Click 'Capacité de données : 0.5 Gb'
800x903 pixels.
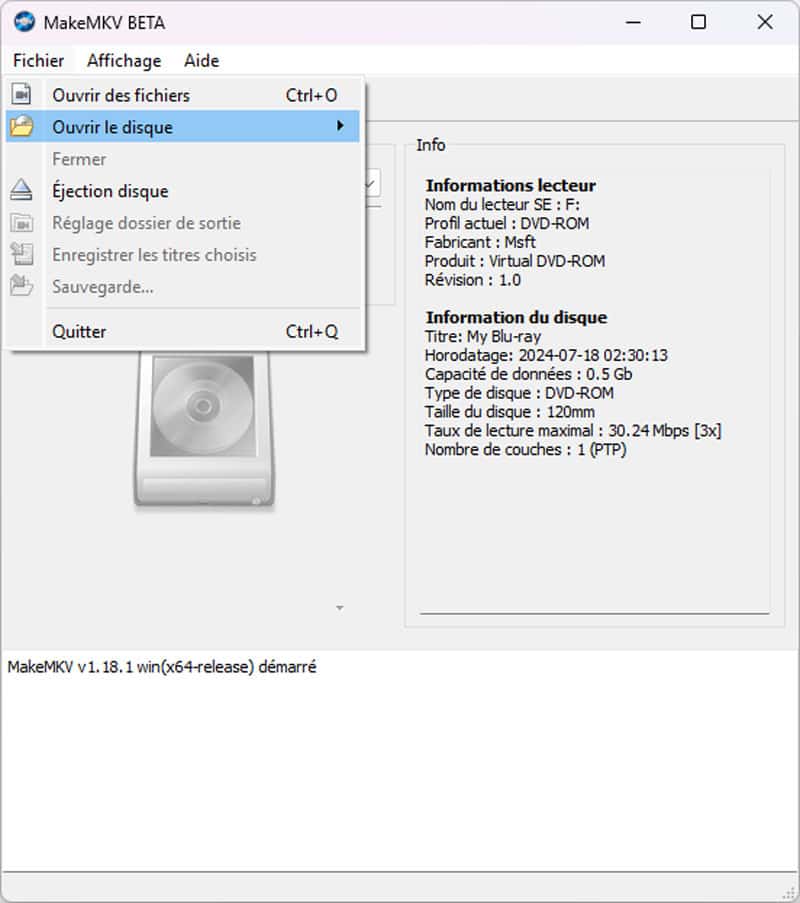click(528, 374)
